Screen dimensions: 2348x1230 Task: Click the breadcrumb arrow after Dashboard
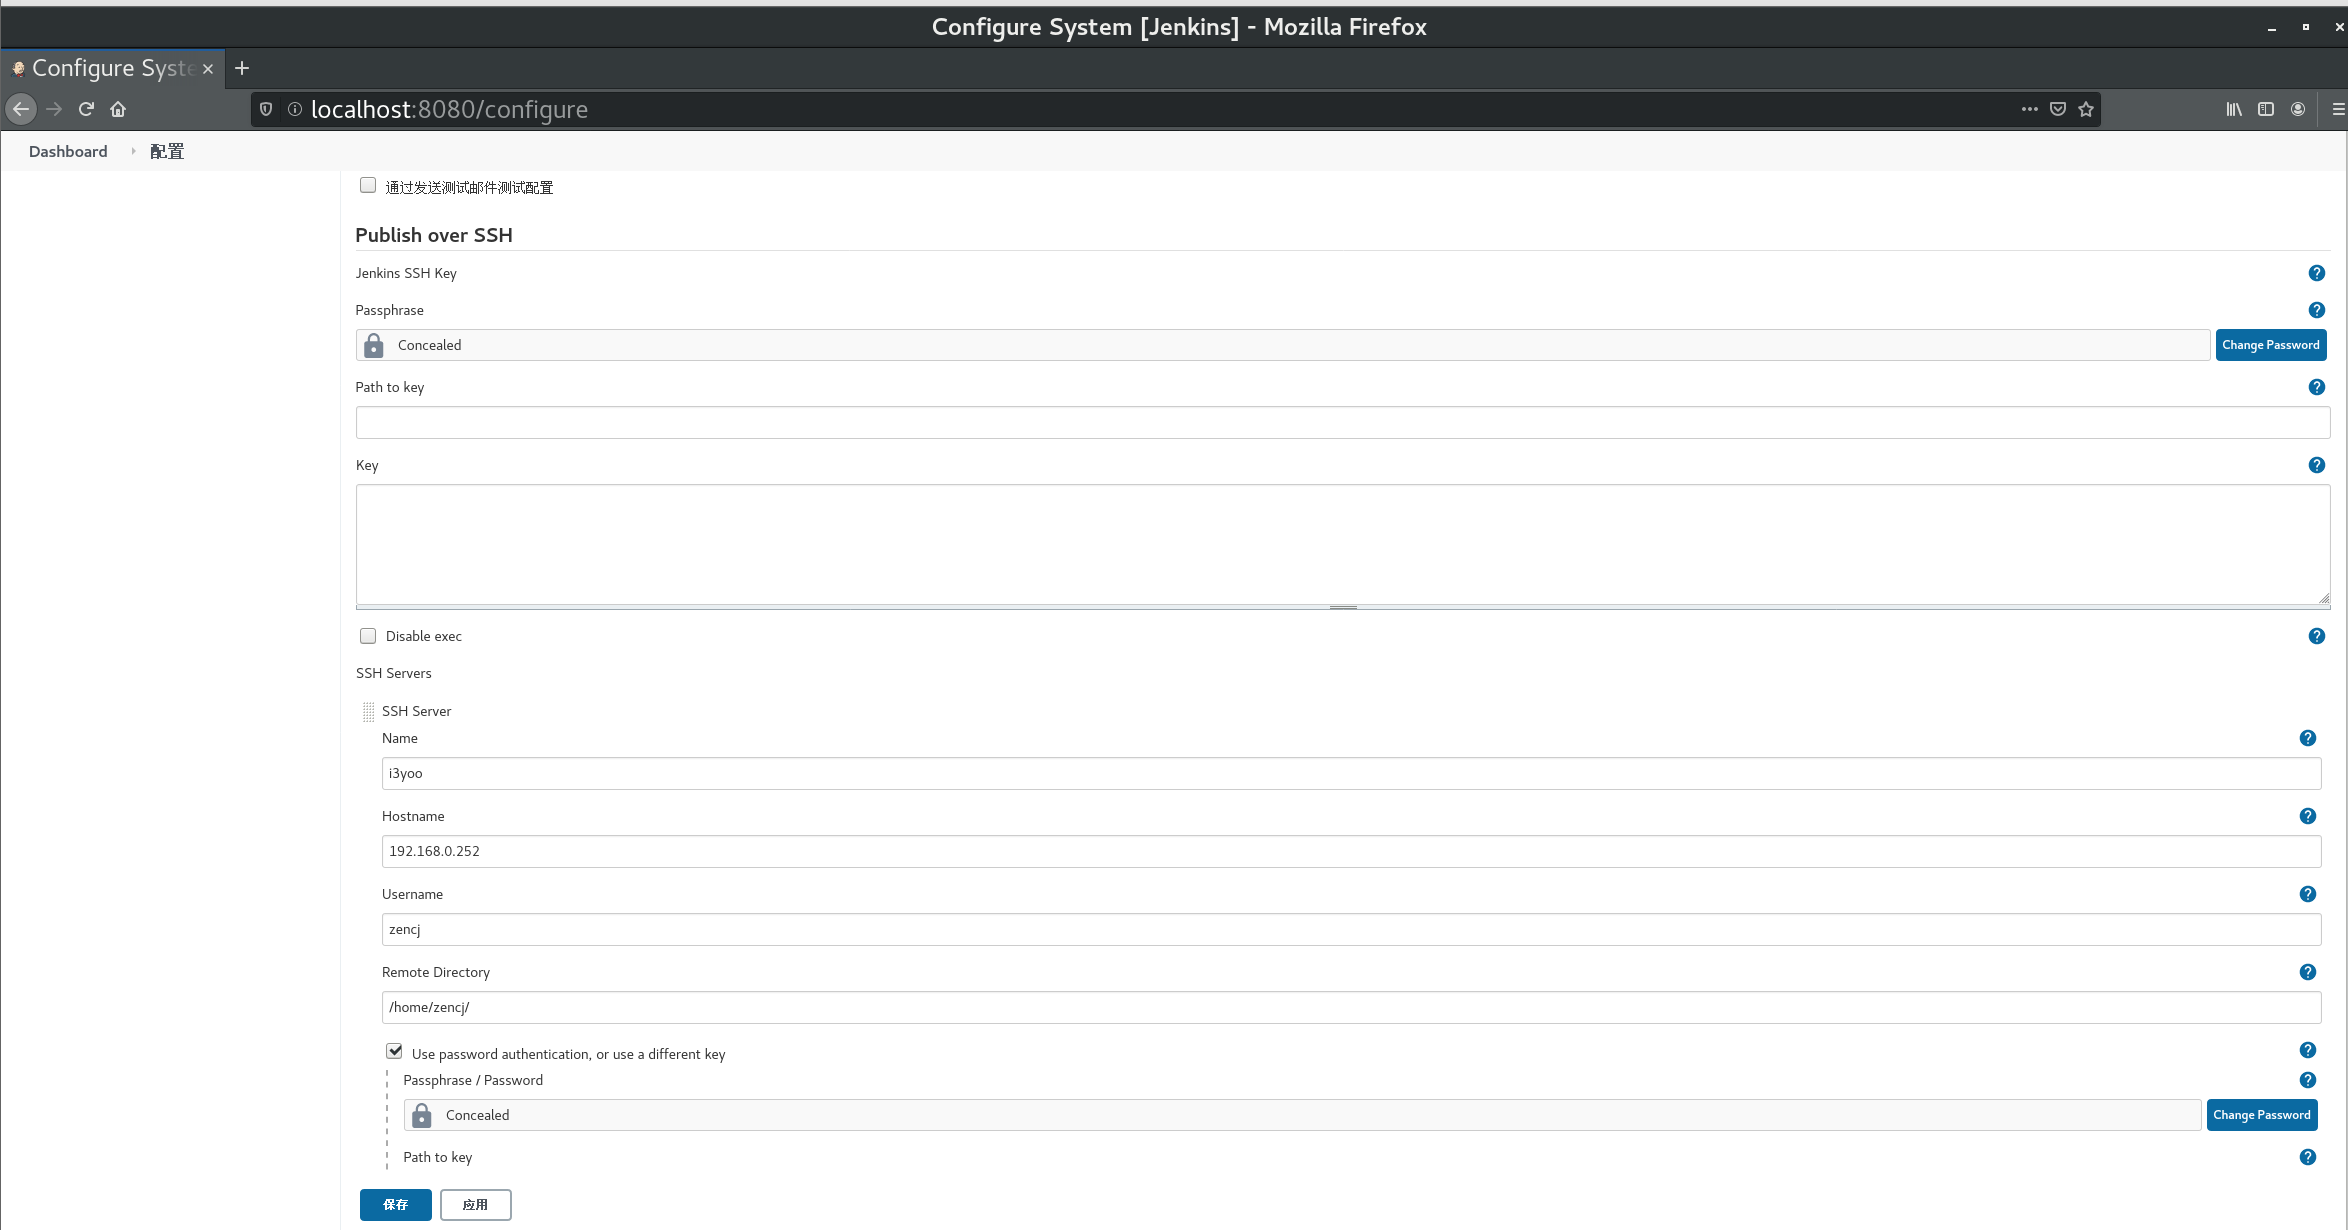[133, 151]
